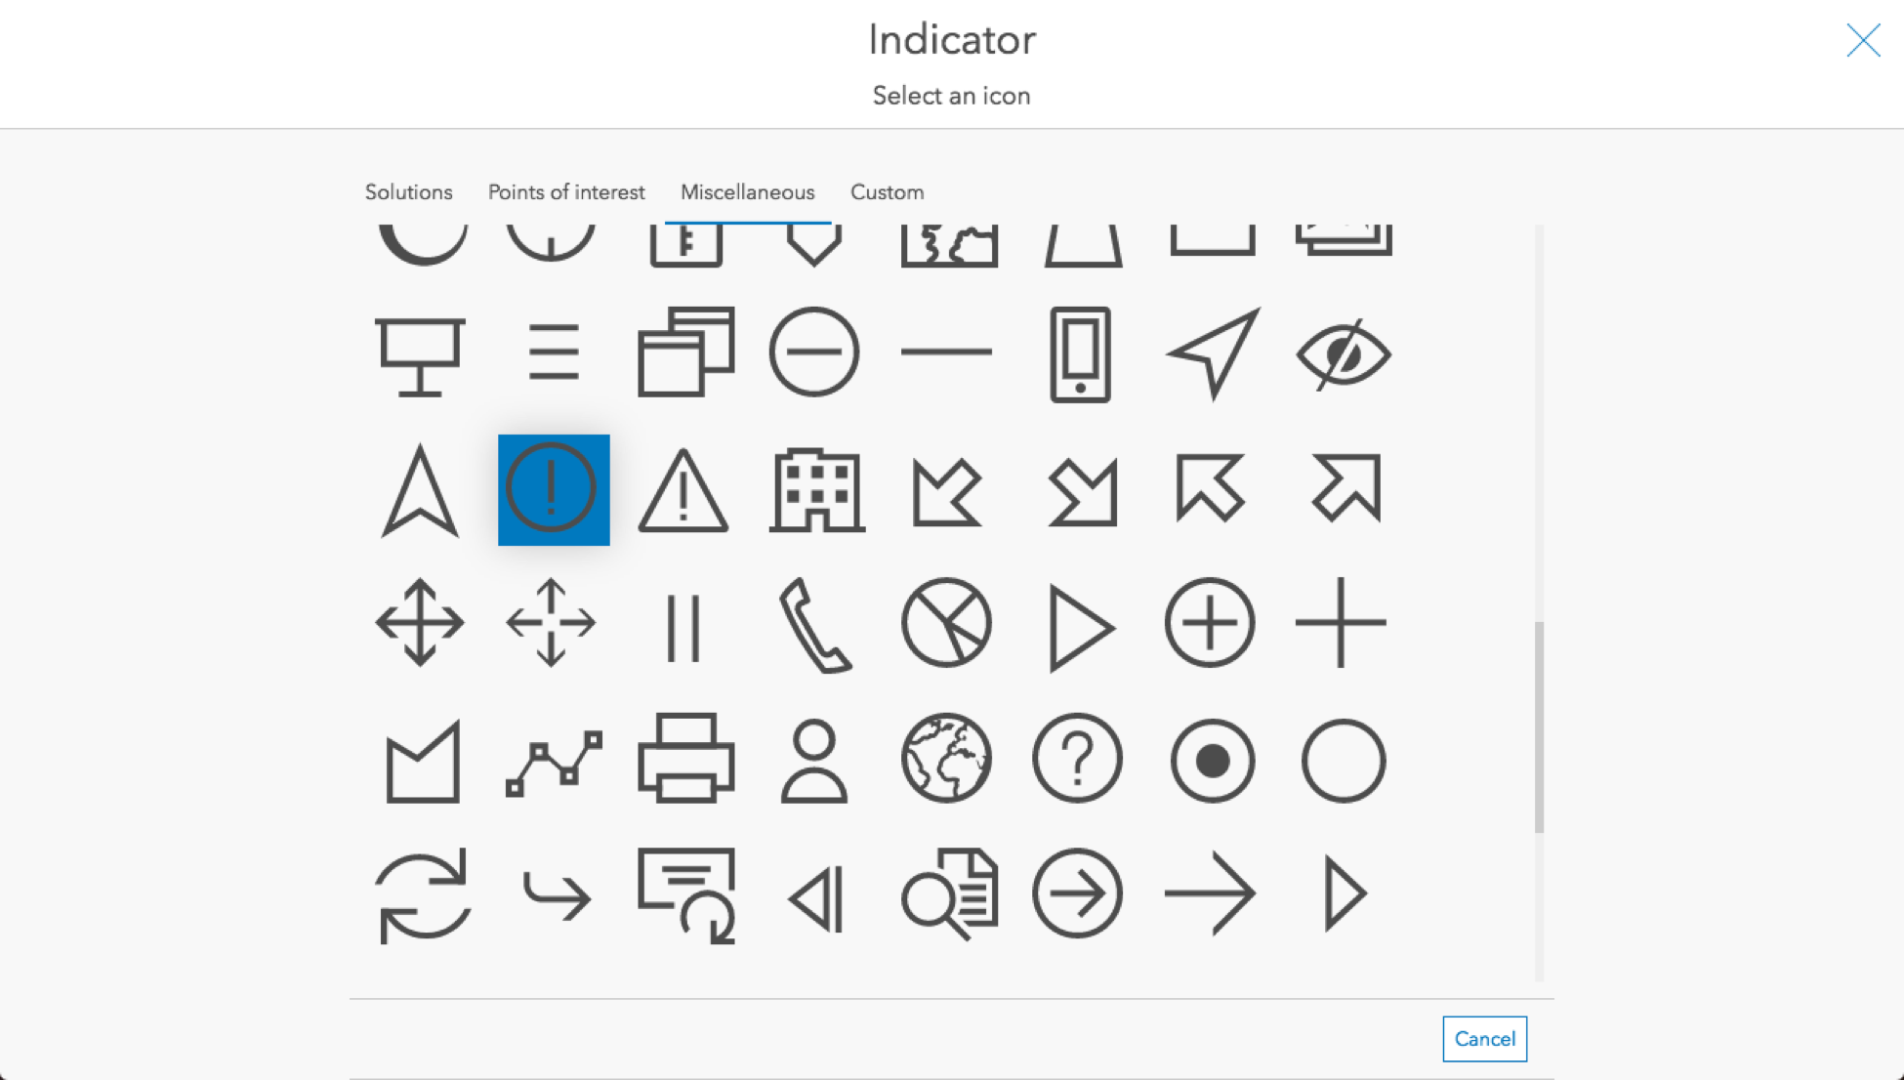Select the down-right arrow icon
This screenshot has width=1904, height=1080.
click(1082, 491)
